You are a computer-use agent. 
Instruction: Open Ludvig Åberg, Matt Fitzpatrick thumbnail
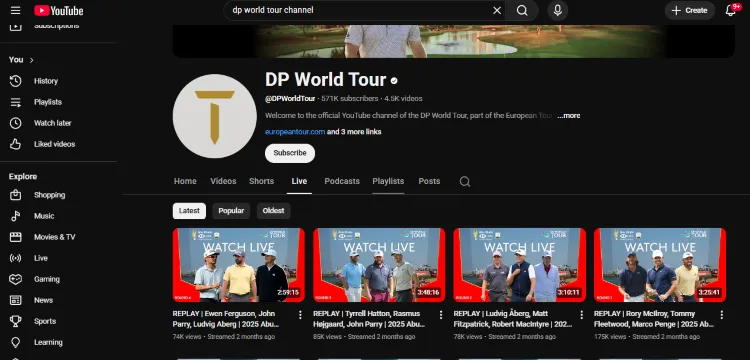[x=519, y=265]
